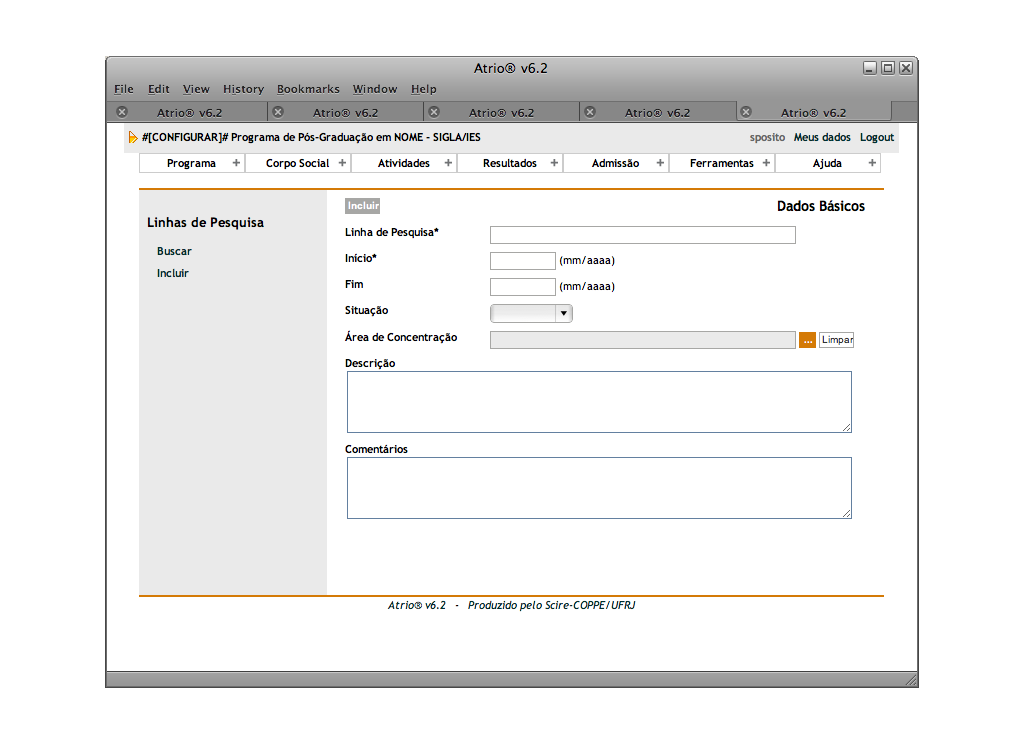This screenshot has height=744, width=1024.
Task: Select Buscar in the Linhas de Pesquisa sidebar
Action: [174, 252]
